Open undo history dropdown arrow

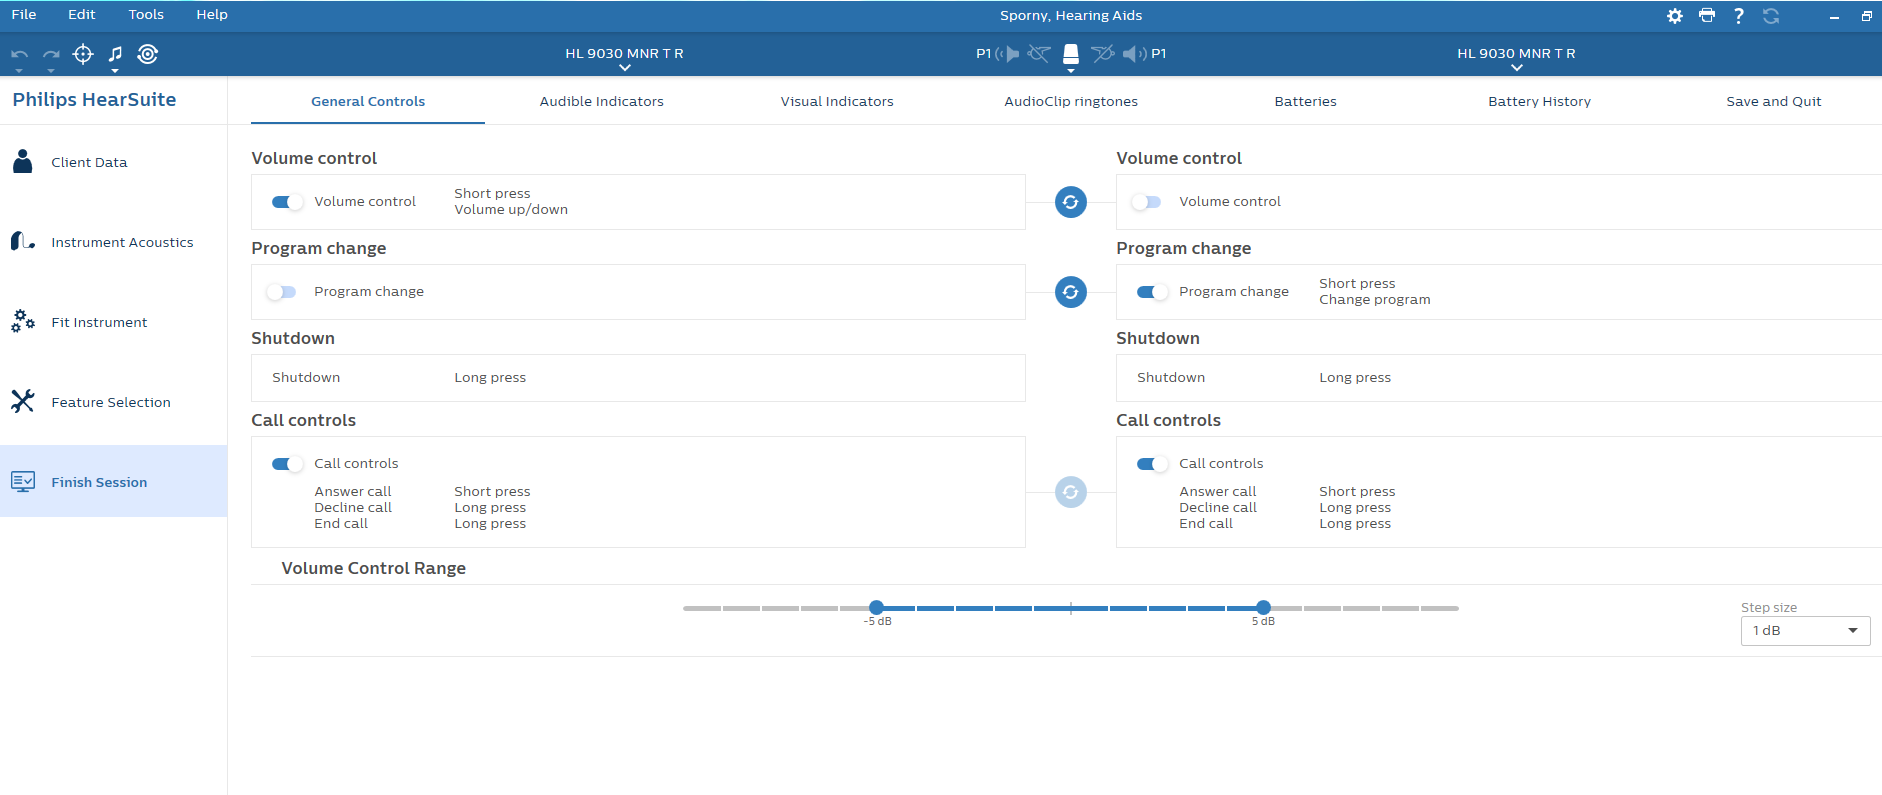pos(19,71)
